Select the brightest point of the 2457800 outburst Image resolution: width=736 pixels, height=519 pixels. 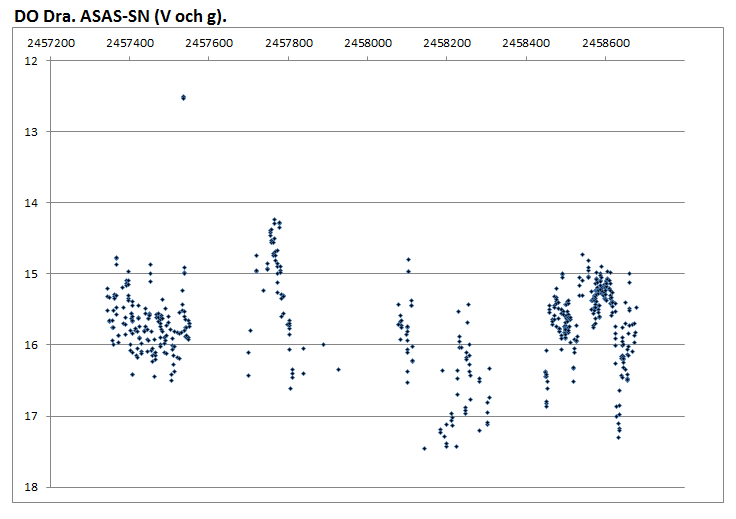pos(275,220)
